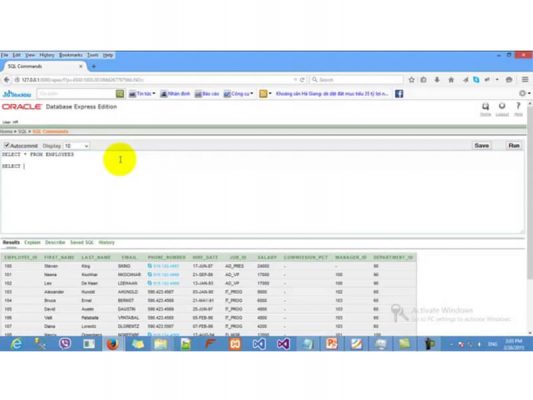
Task: Open File Explorer folder in taskbar
Action: click(161, 344)
